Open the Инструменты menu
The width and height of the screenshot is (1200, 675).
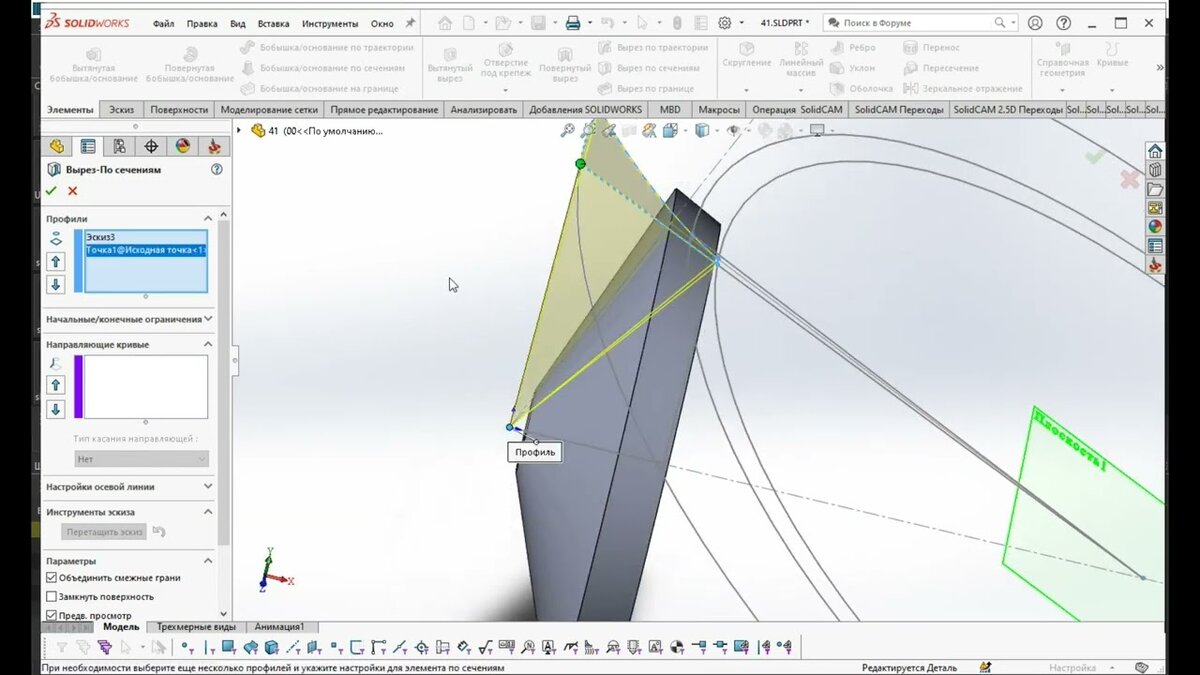point(330,23)
